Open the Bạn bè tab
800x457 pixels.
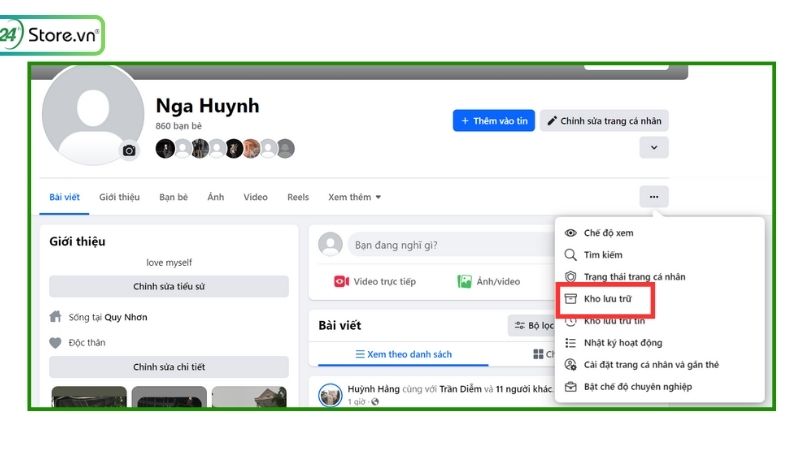[173, 197]
